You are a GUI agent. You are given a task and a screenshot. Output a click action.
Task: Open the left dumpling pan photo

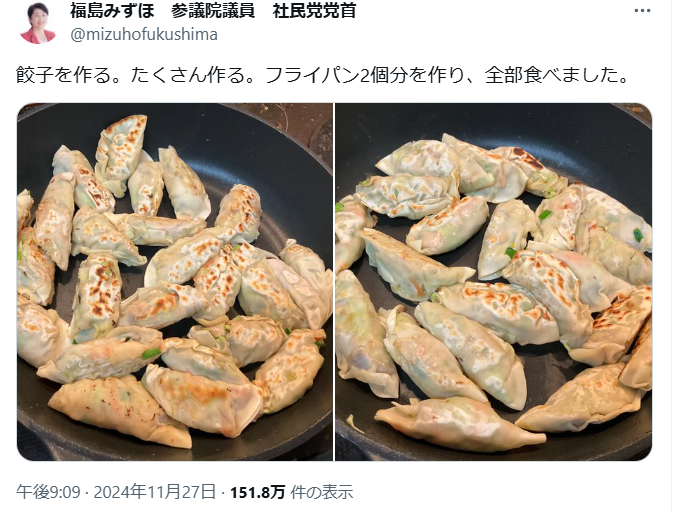tap(175, 282)
